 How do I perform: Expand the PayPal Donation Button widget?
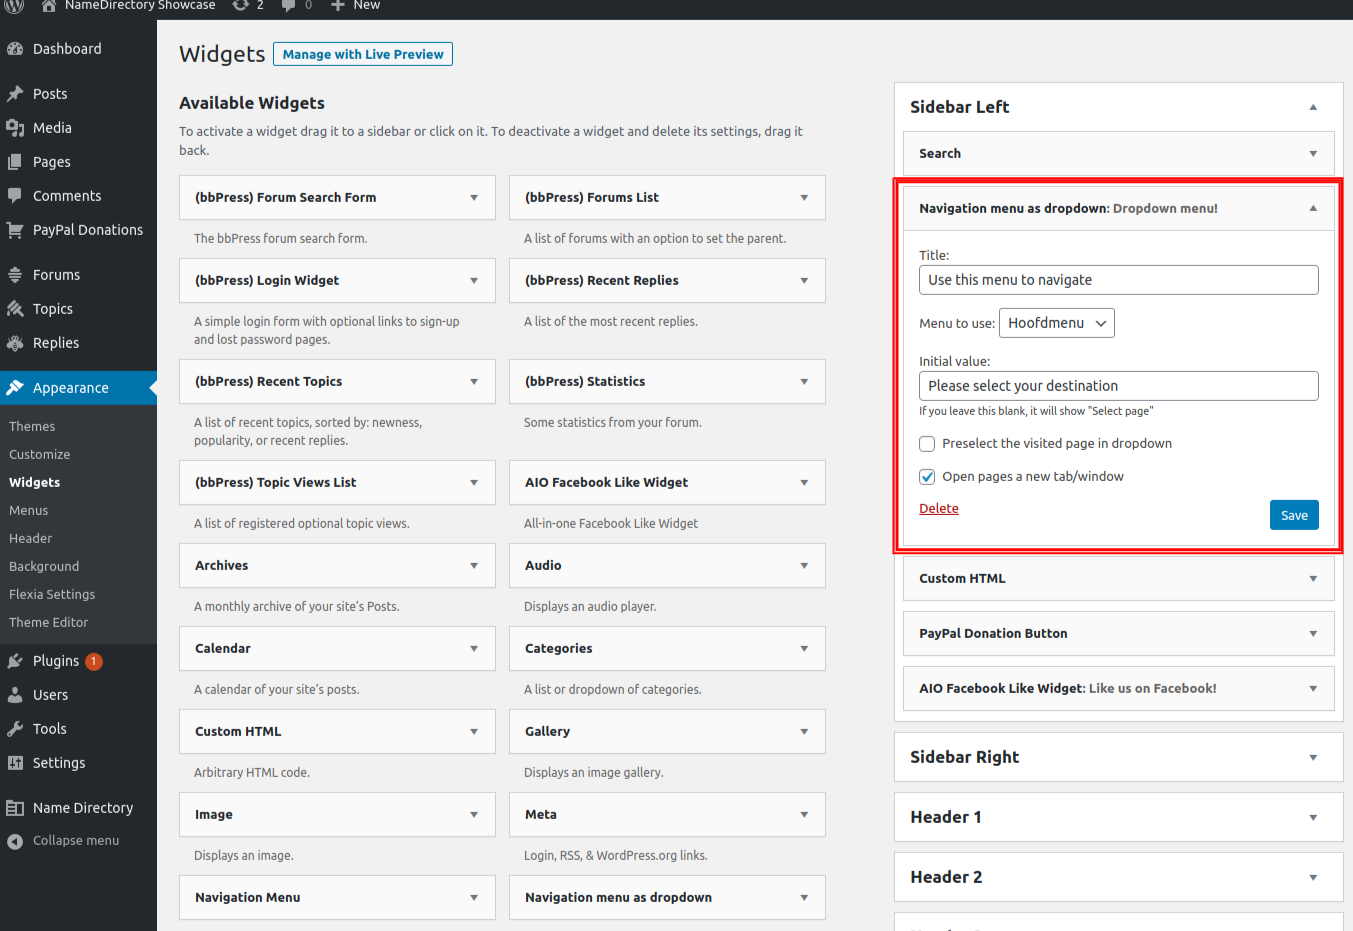coord(1312,634)
